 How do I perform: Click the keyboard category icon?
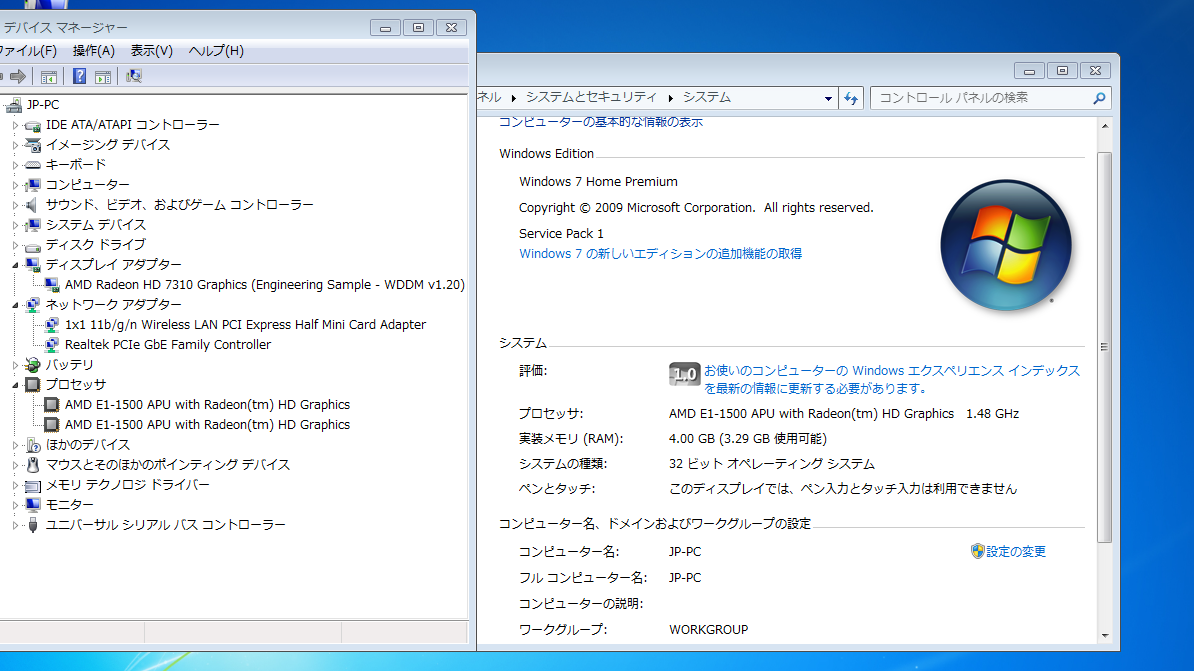click(33, 165)
